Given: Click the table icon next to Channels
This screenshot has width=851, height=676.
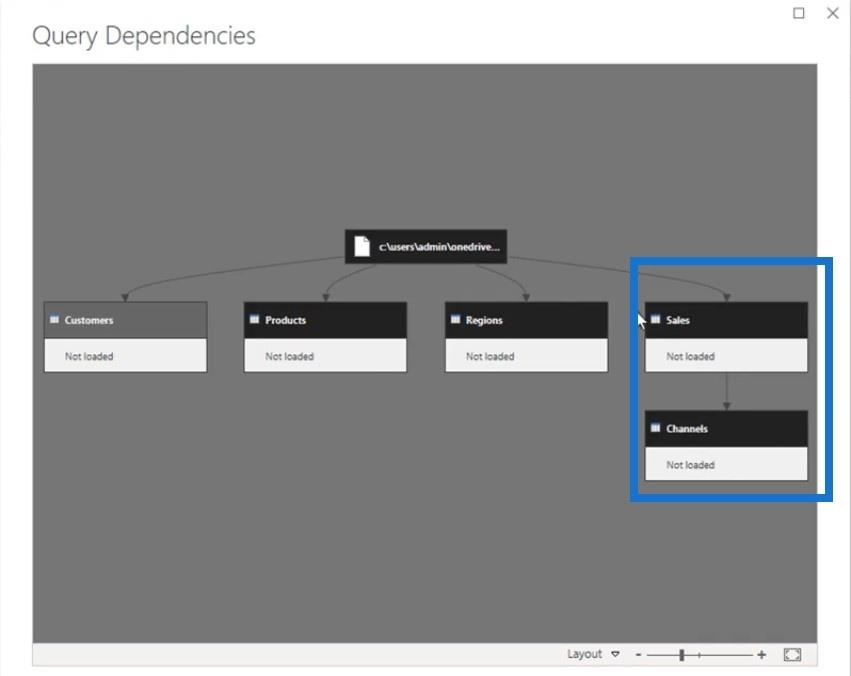Looking at the screenshot, I should pyautogui.click(x=656, y=428).
